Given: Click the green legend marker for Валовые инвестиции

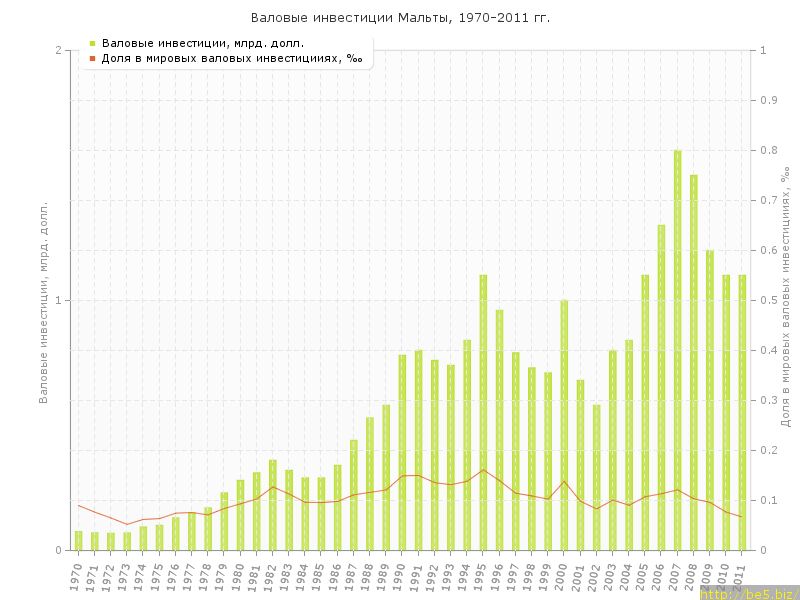Looking at the screenshot, I should point(92,43).
